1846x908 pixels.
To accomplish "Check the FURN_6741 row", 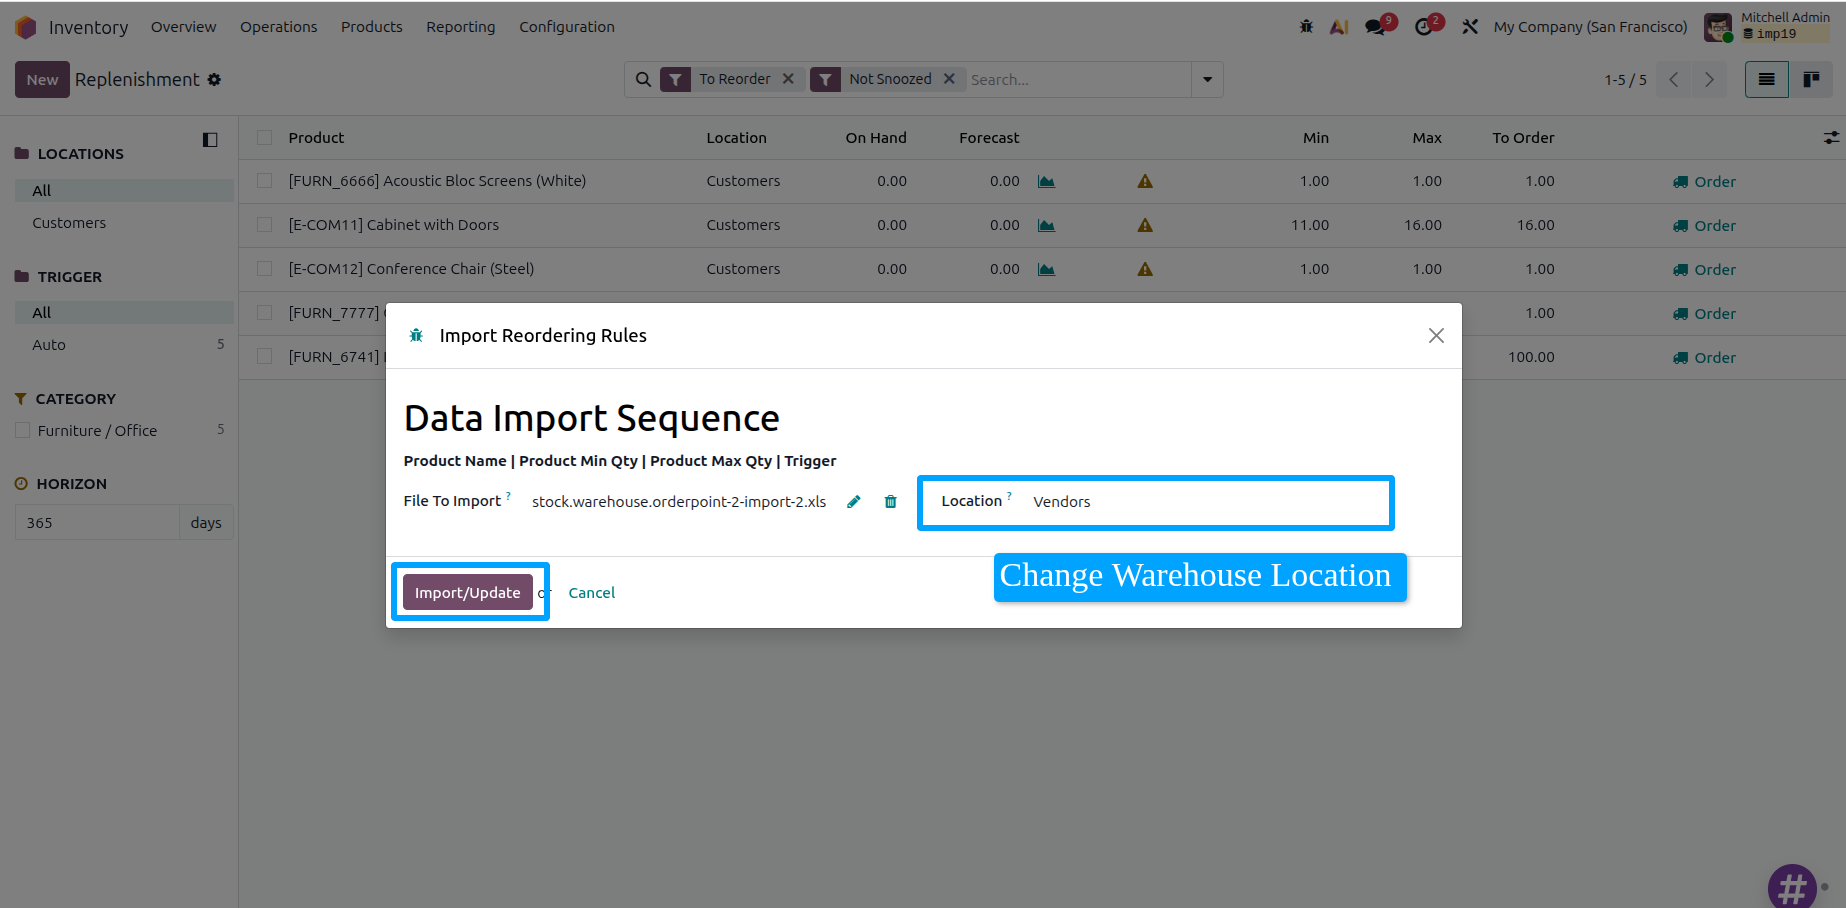I will (264, 356).
